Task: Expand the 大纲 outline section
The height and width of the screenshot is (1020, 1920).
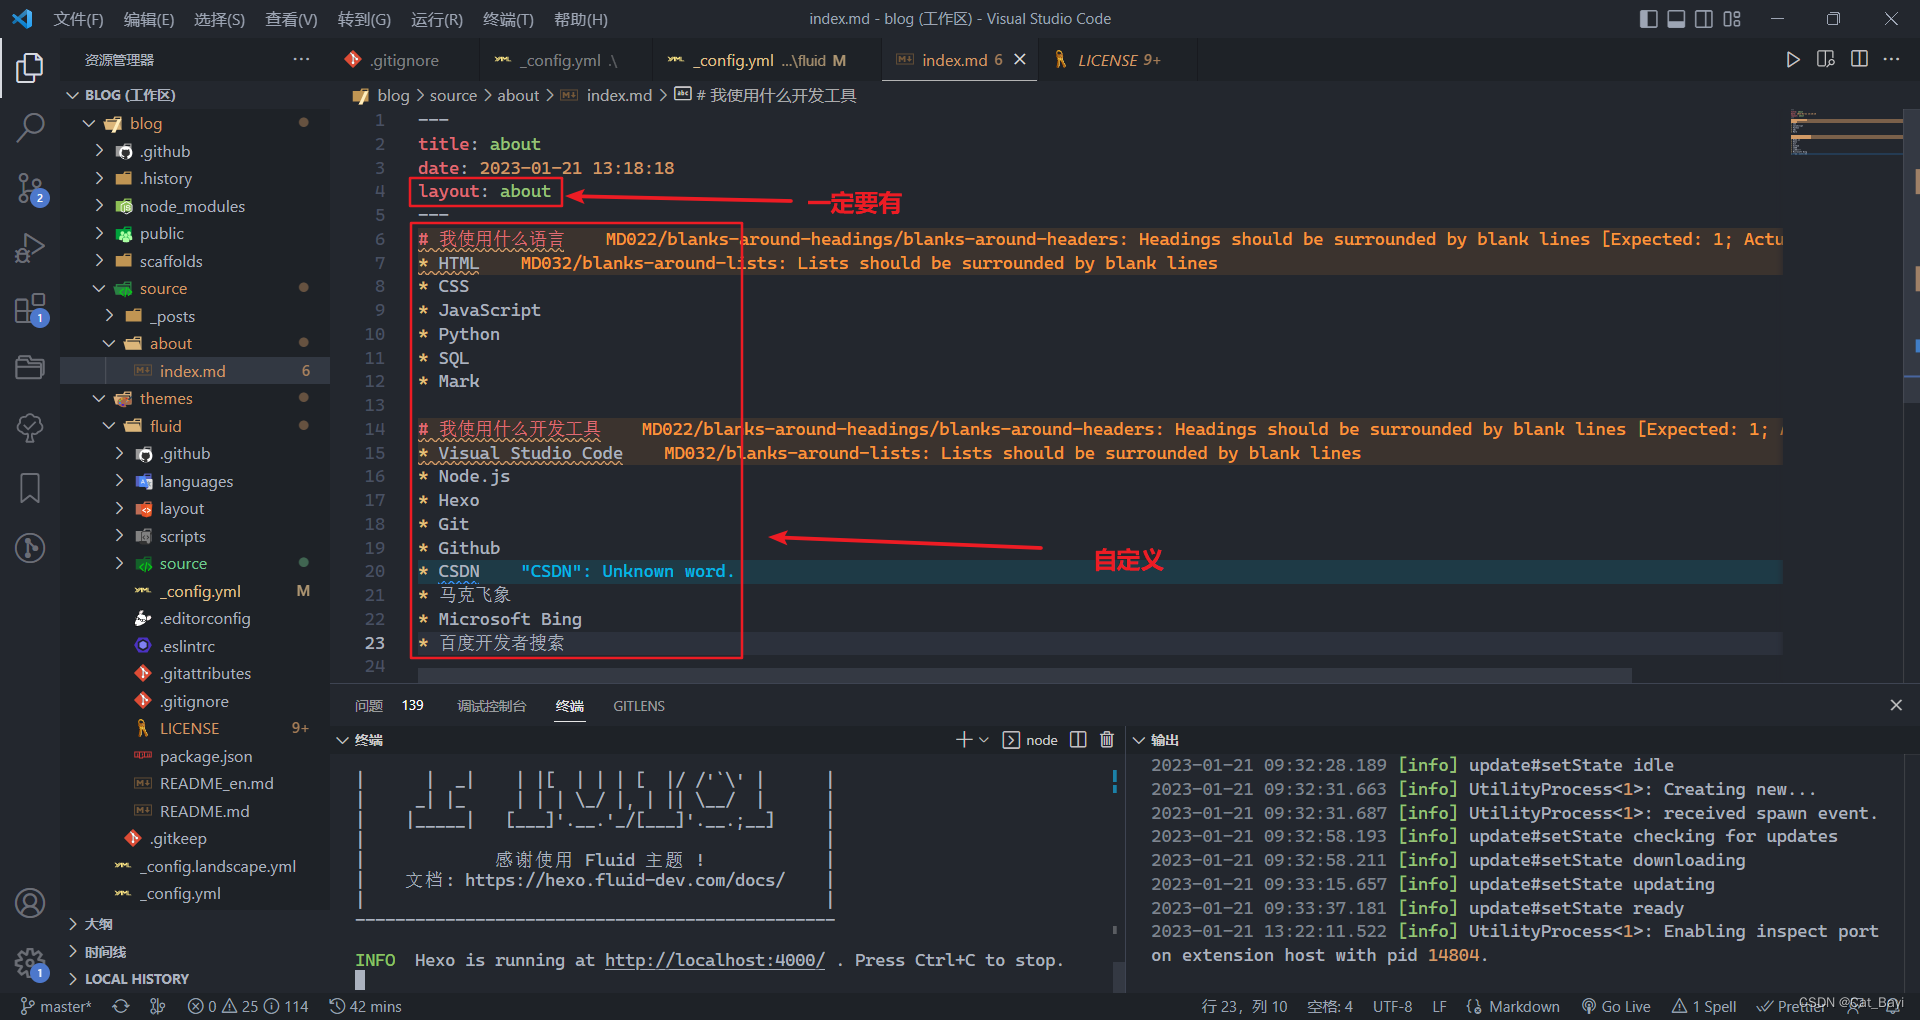Action: pyautogui.click(x=195, y=924)
